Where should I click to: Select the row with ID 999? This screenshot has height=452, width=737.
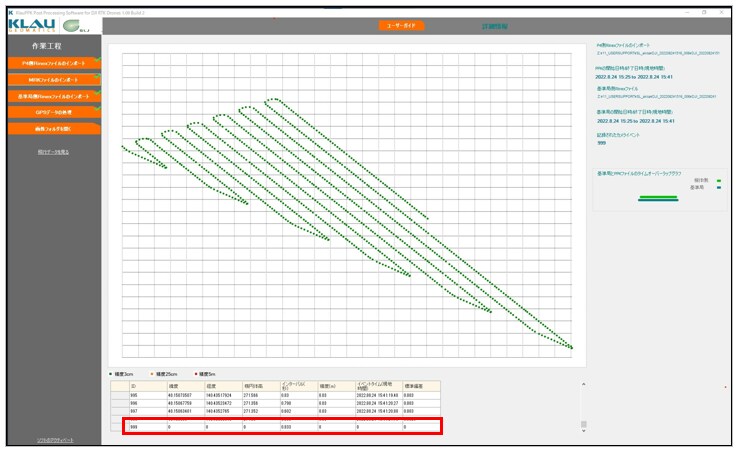click(x=281, y=427)
